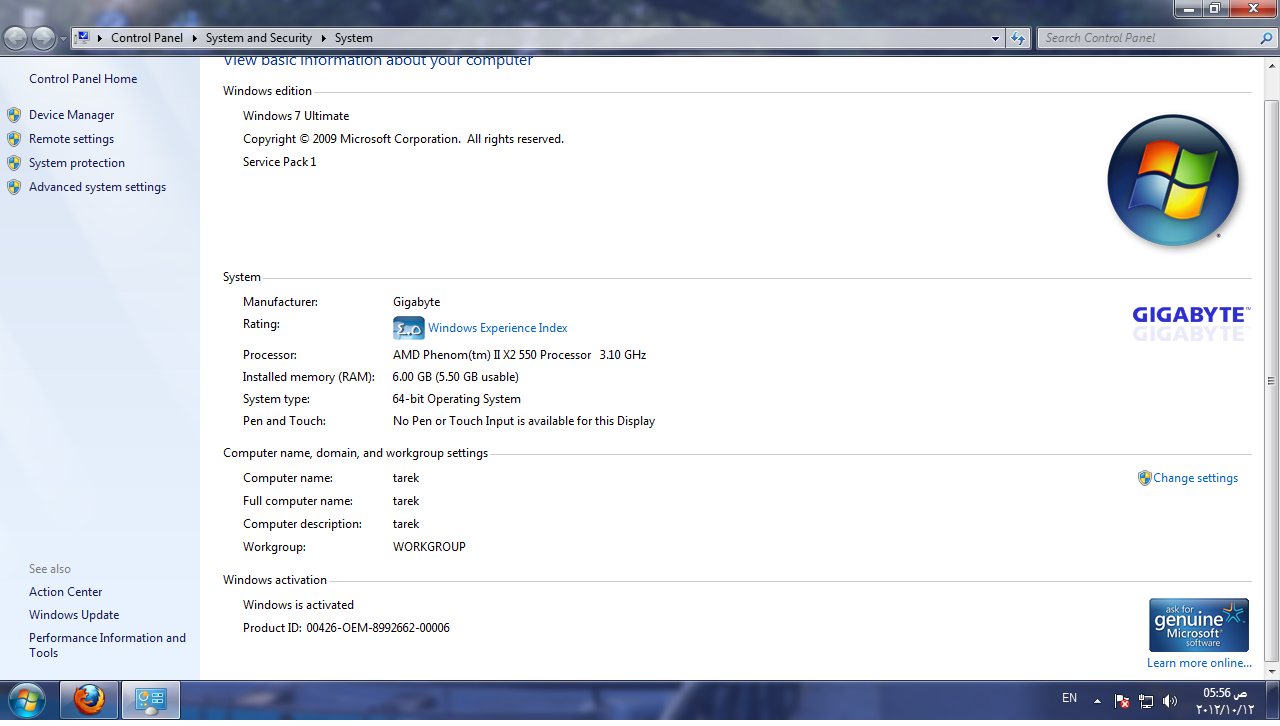Open Device Manager link
Viewport: 1280px width, 726px height.
coord(71,115)
